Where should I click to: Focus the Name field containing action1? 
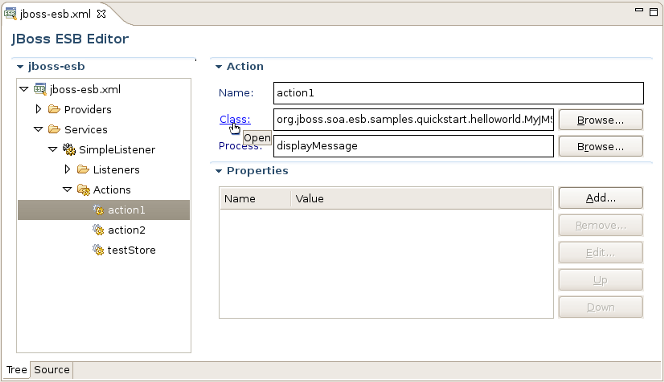[458, 93]
